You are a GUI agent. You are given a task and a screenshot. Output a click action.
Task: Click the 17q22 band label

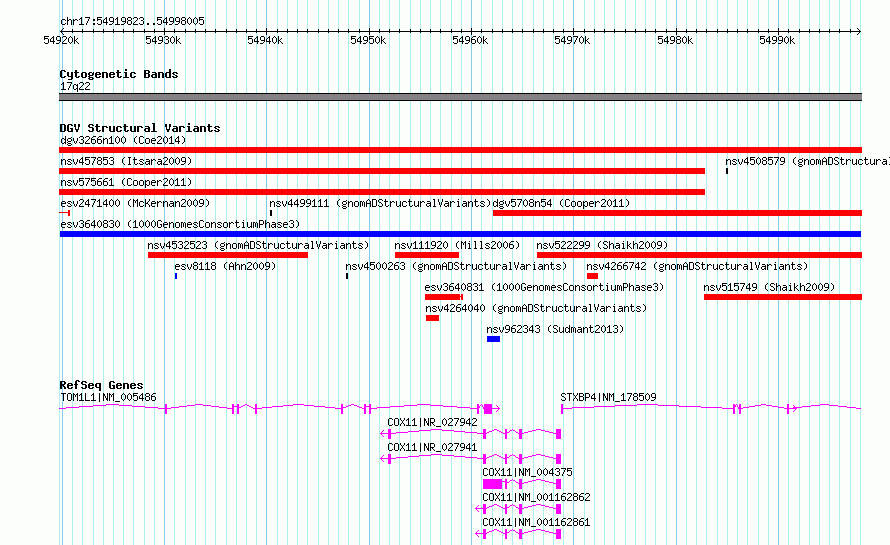(75, 86)
